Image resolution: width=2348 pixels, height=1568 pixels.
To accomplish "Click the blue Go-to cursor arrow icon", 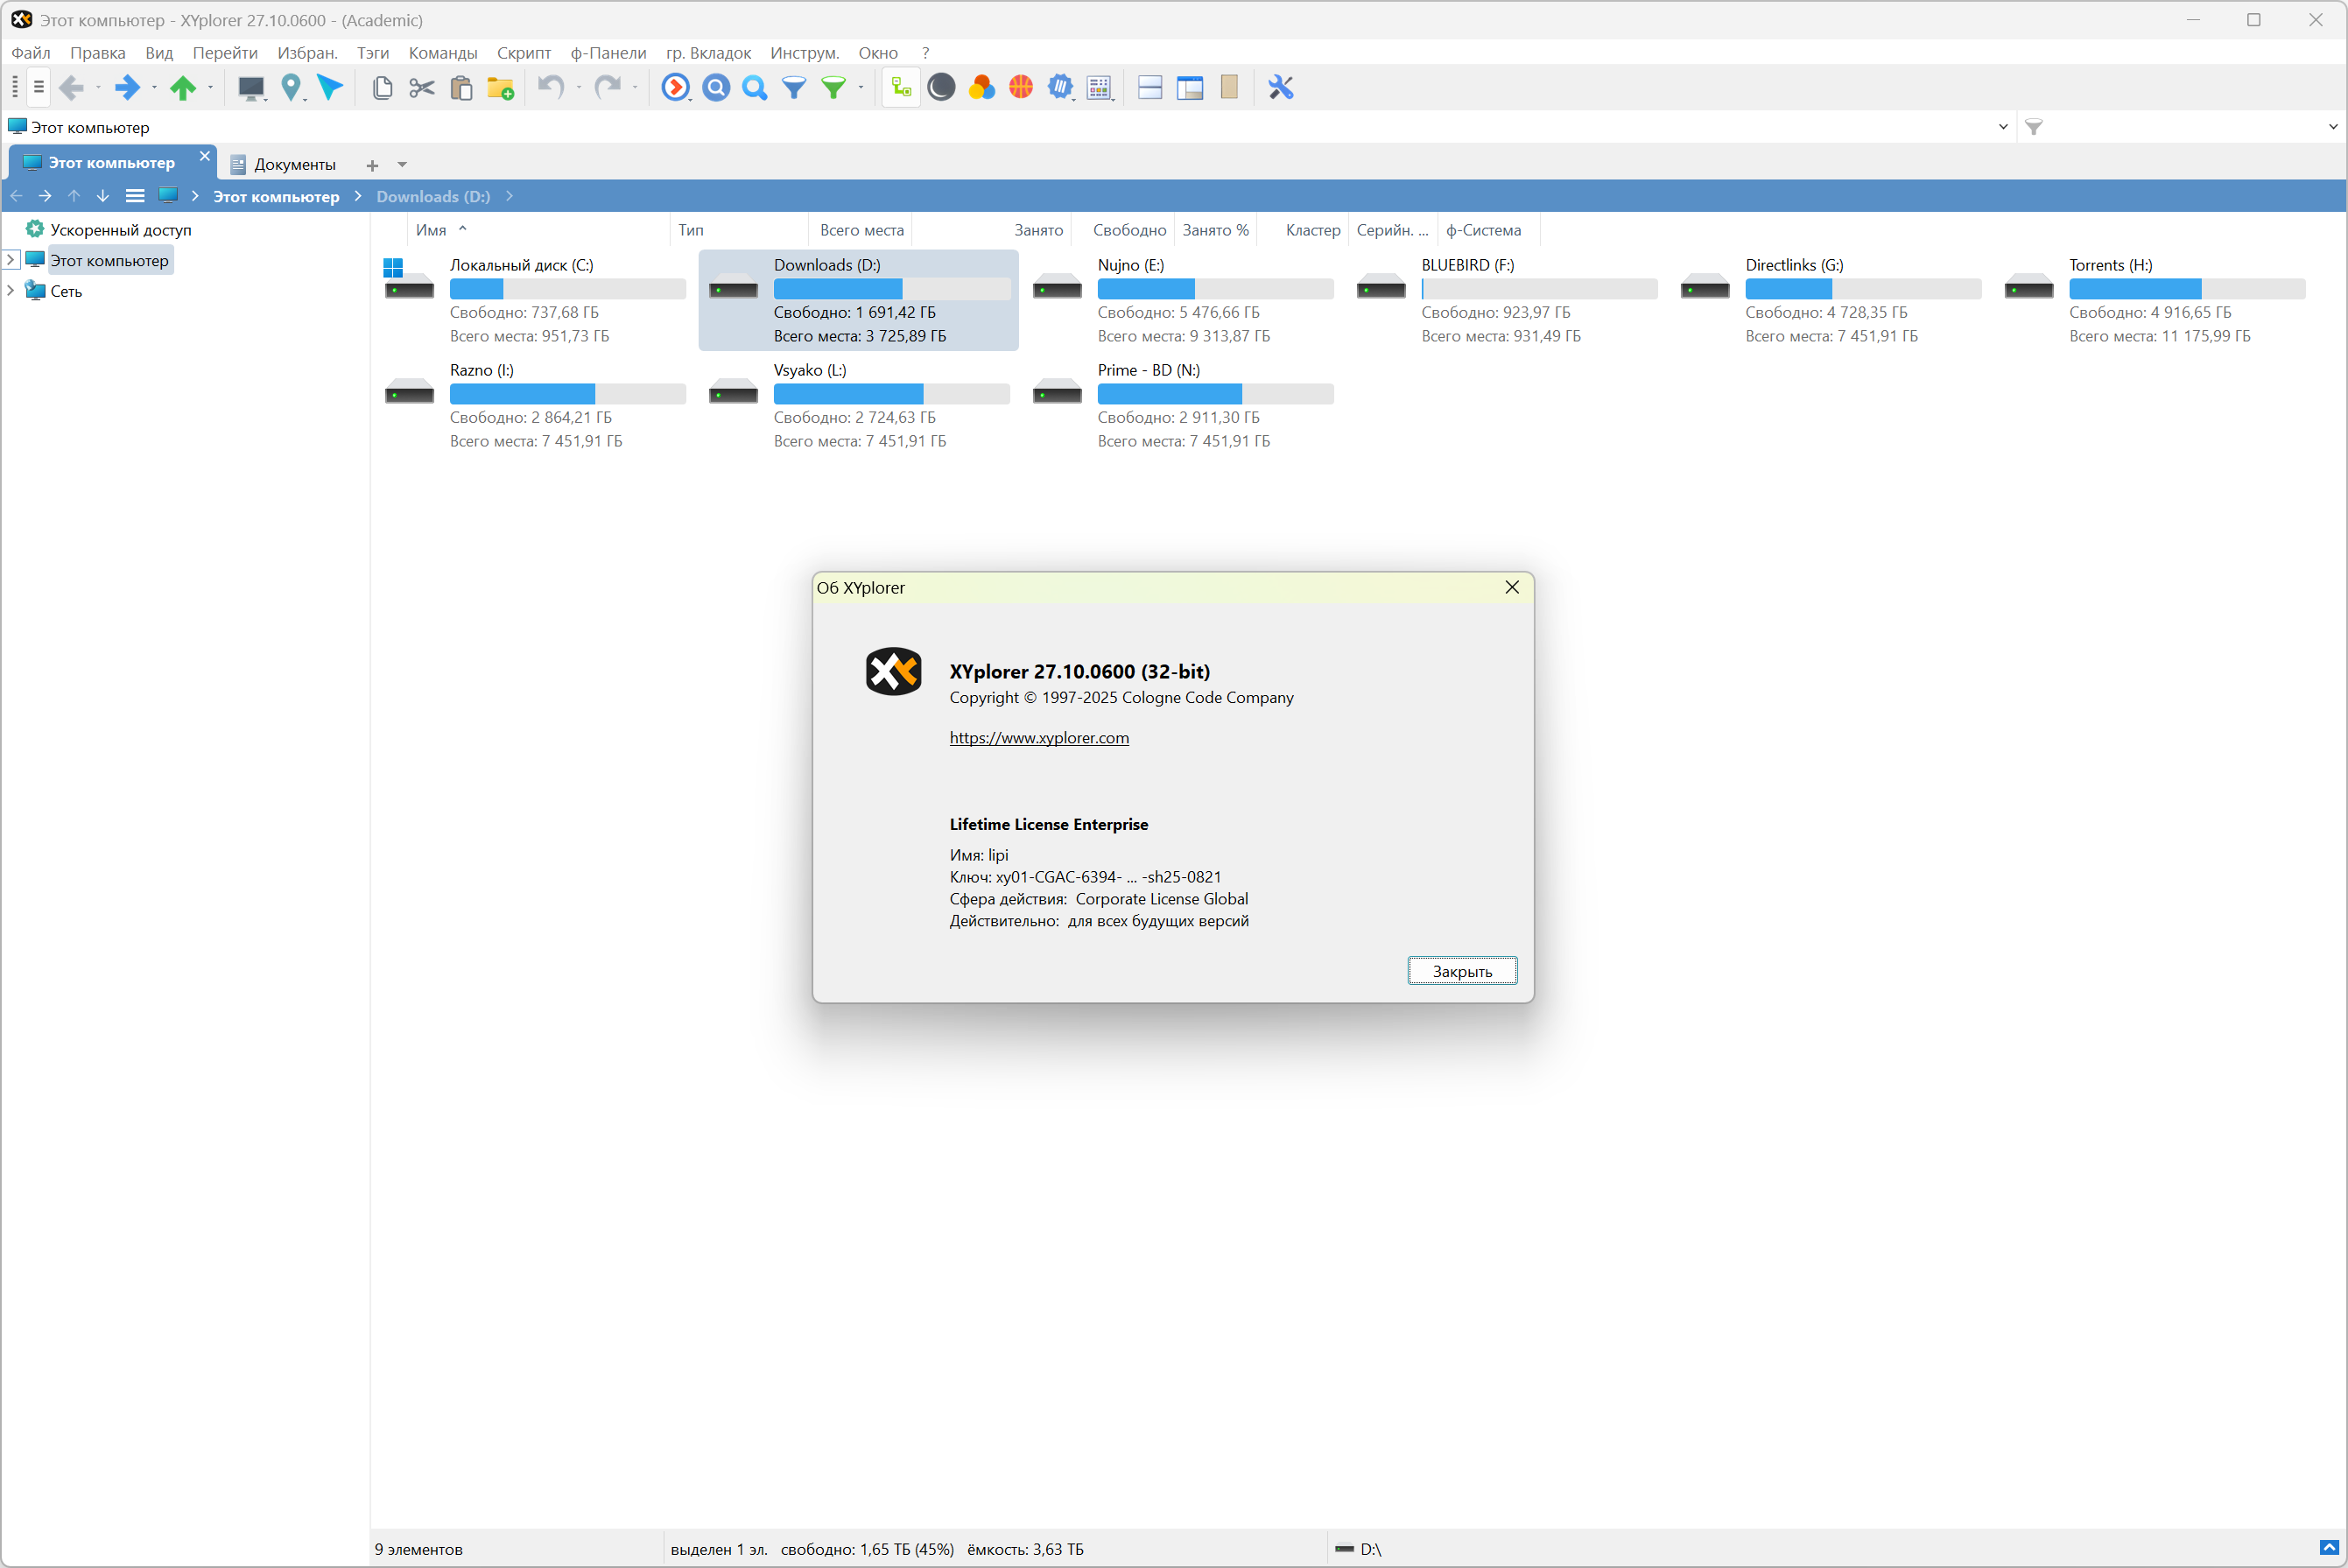I will point(330,88).
